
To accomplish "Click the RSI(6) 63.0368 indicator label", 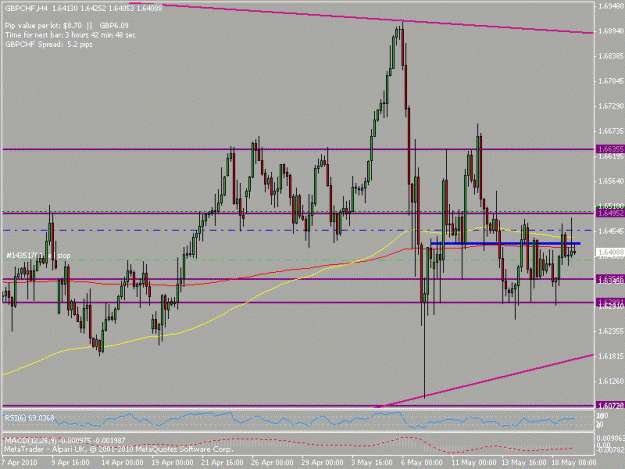I will [x=29, y=418].
